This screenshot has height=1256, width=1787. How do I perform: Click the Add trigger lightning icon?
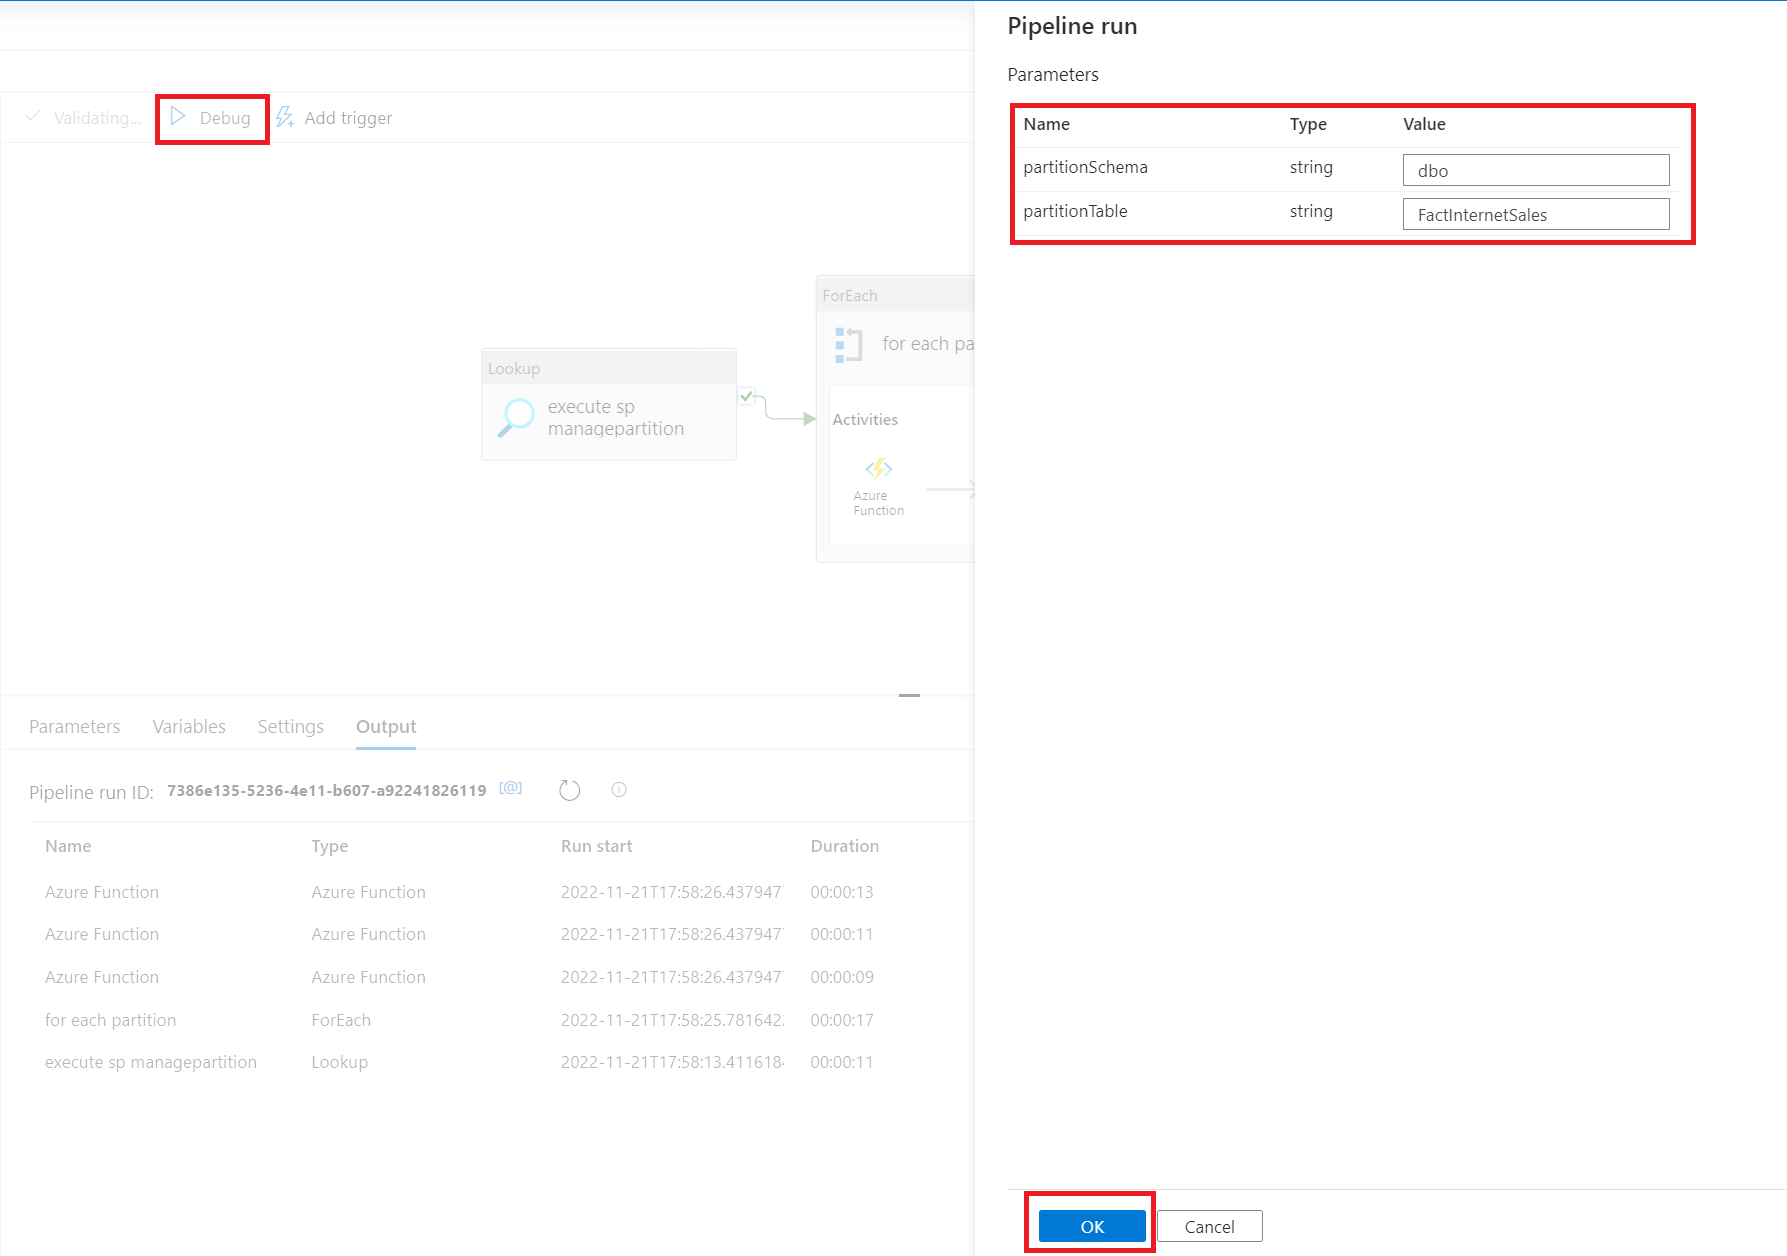[x=283, y=117]
